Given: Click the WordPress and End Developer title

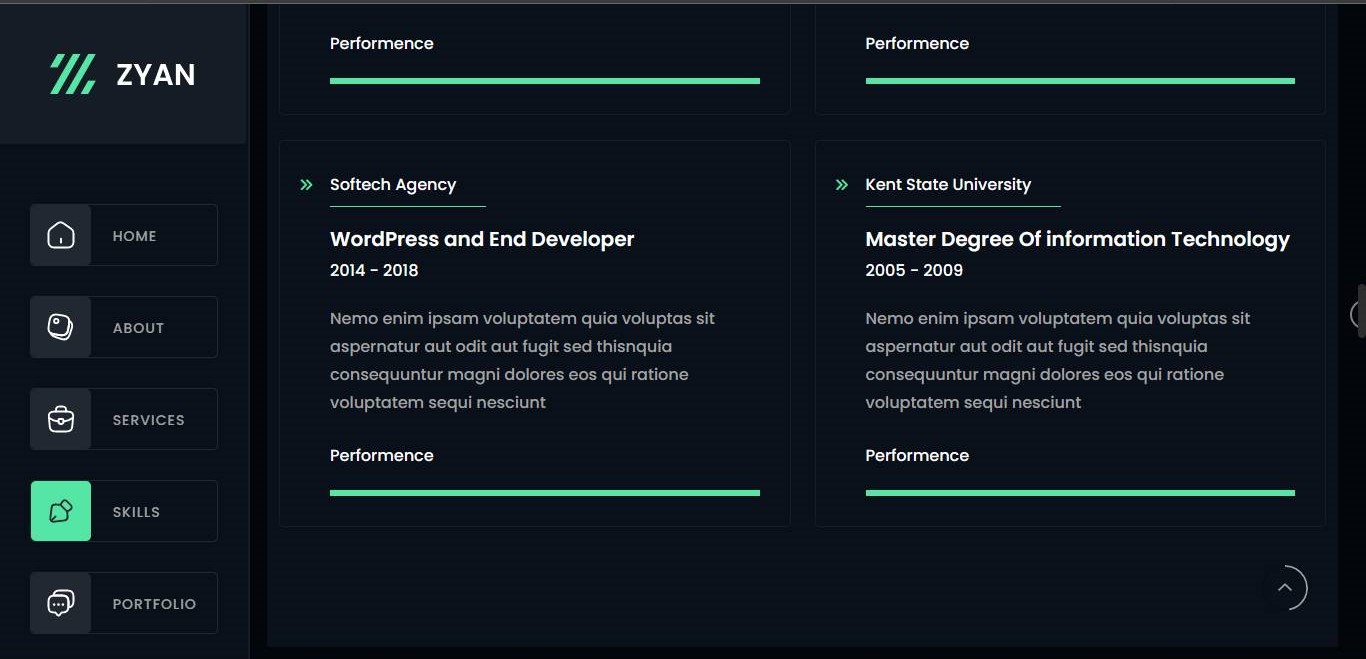Looking at the screenshot, I should (482, 239).
